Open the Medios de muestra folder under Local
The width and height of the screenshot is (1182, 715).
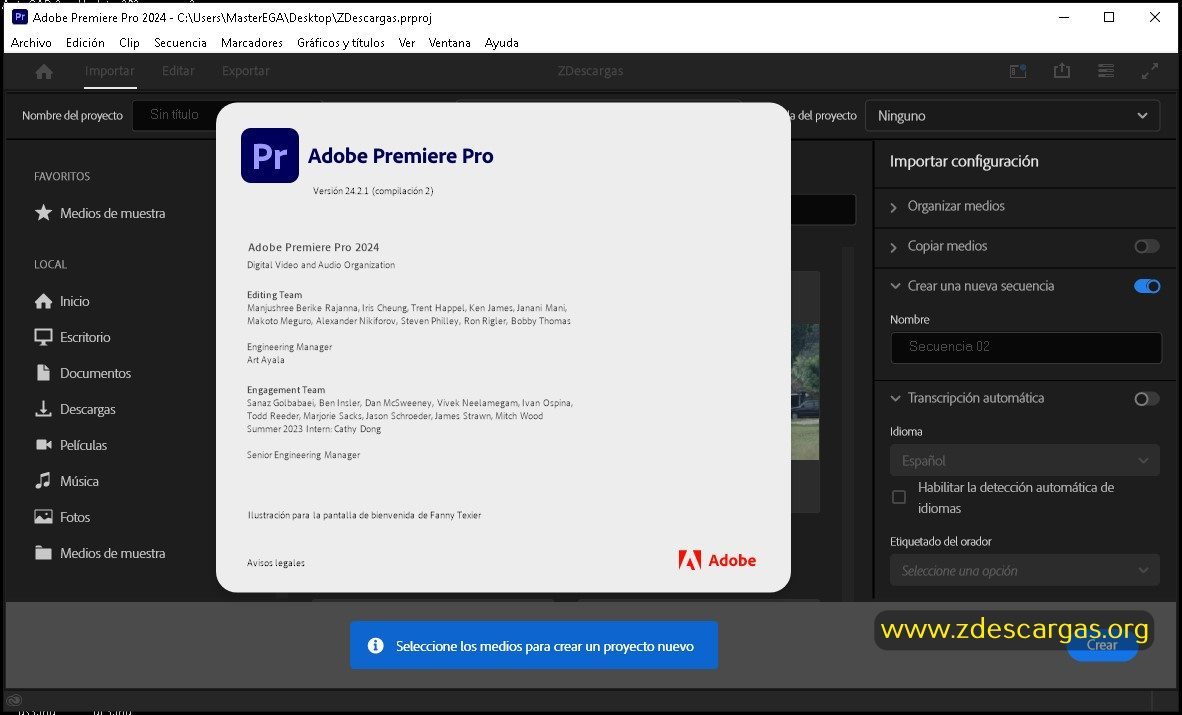click(100, 554)
